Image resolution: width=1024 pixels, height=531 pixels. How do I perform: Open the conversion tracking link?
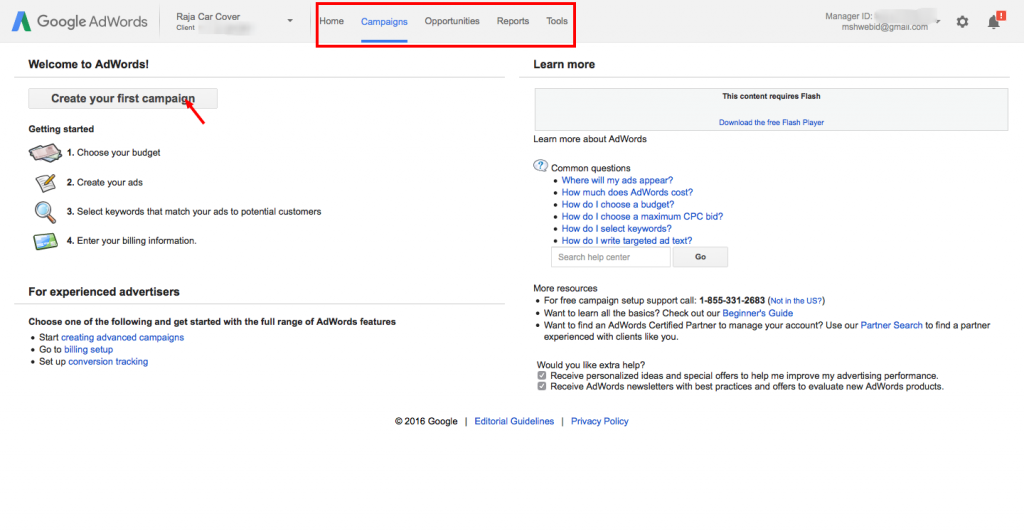click(108, 362)
